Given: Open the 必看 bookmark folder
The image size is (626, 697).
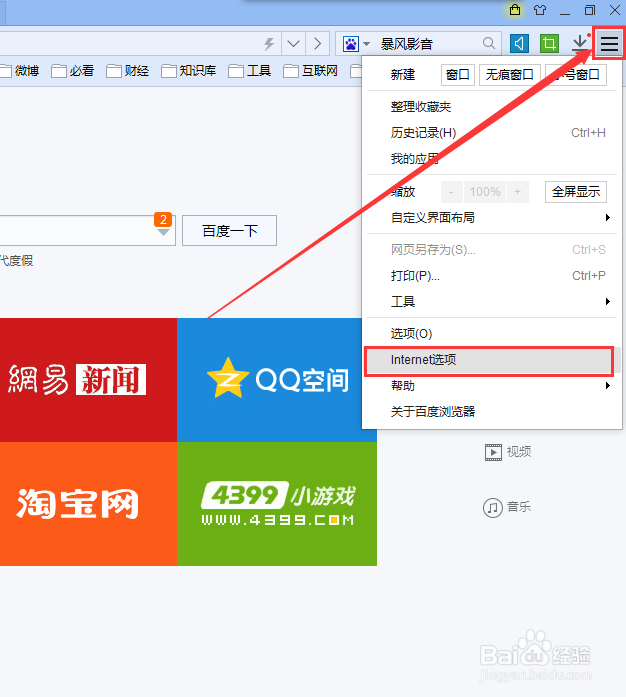Looking at the screenshot, I should pos(72,71).
